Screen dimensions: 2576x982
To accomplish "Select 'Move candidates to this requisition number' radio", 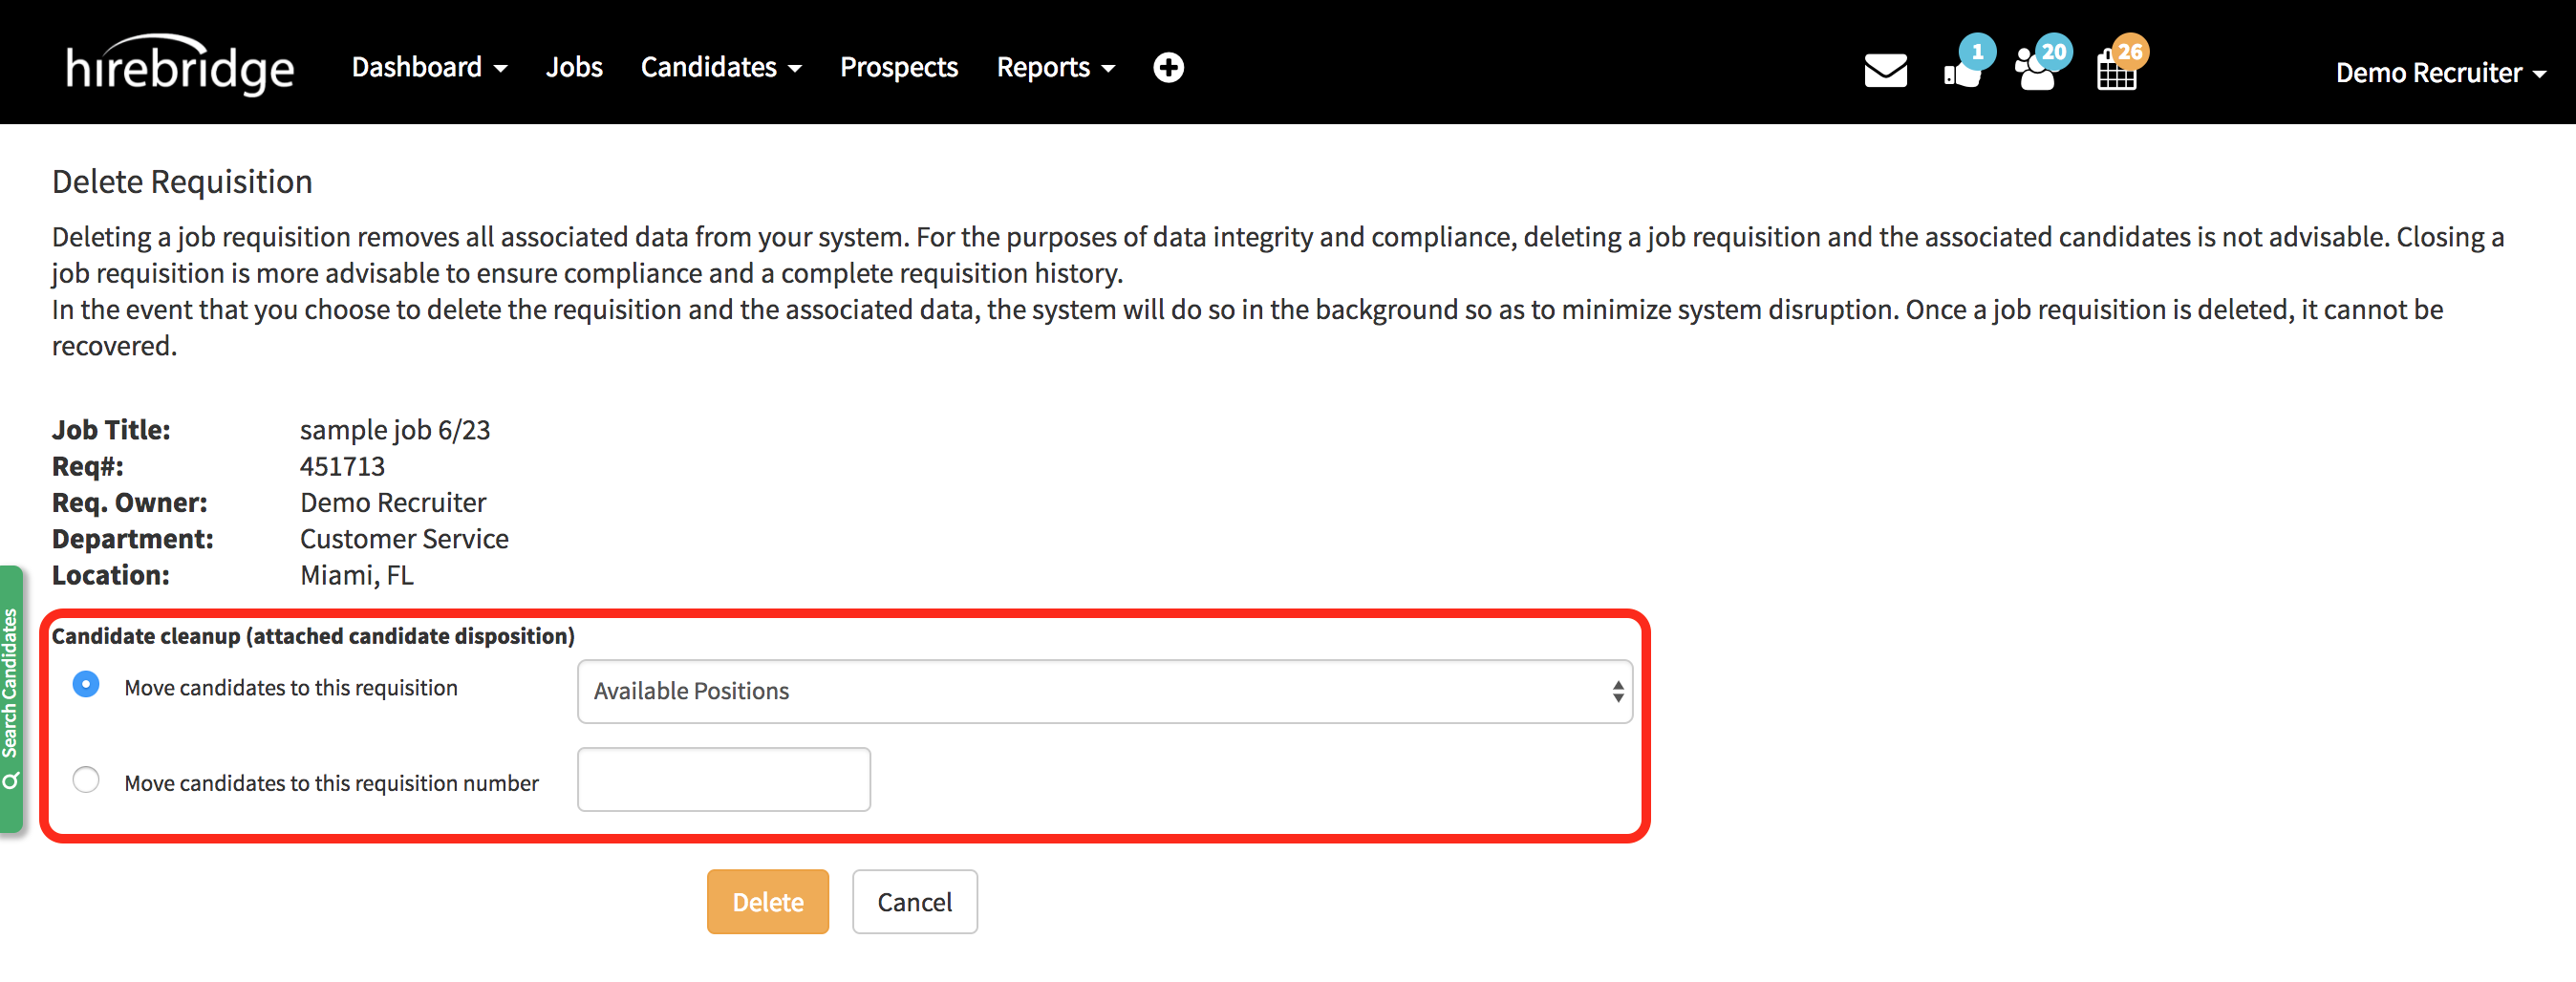I will pyautogui.click(x=86, y=779).
